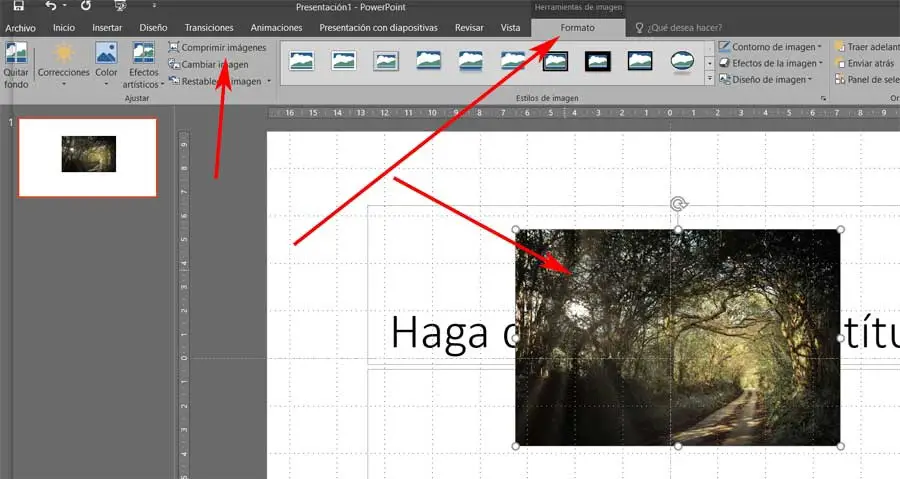
Task: Open Efectos artísticos icon
Action: tap(143, 53)
